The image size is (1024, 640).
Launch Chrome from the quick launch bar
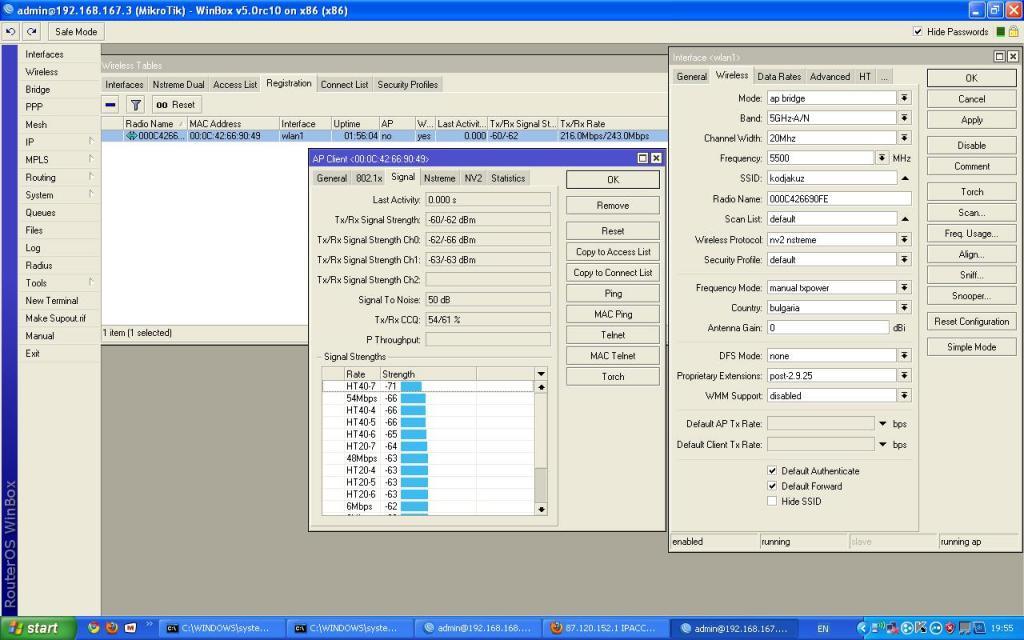94,628
